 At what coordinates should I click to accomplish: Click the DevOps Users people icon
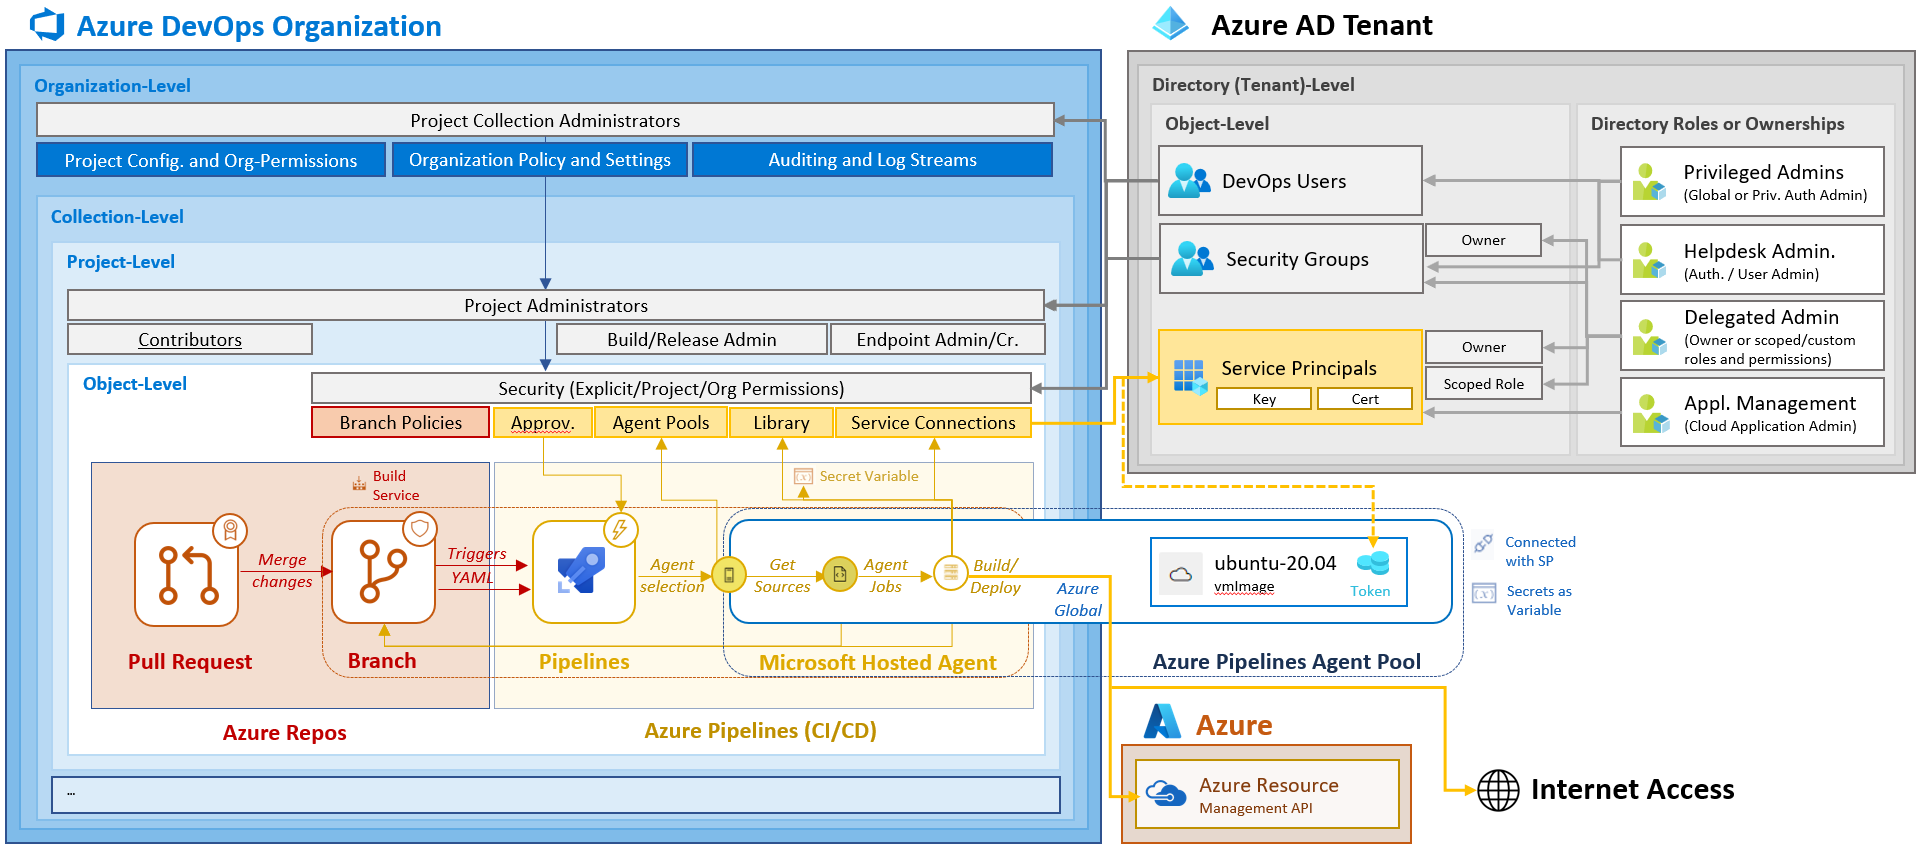click(x=1189, y=181)
